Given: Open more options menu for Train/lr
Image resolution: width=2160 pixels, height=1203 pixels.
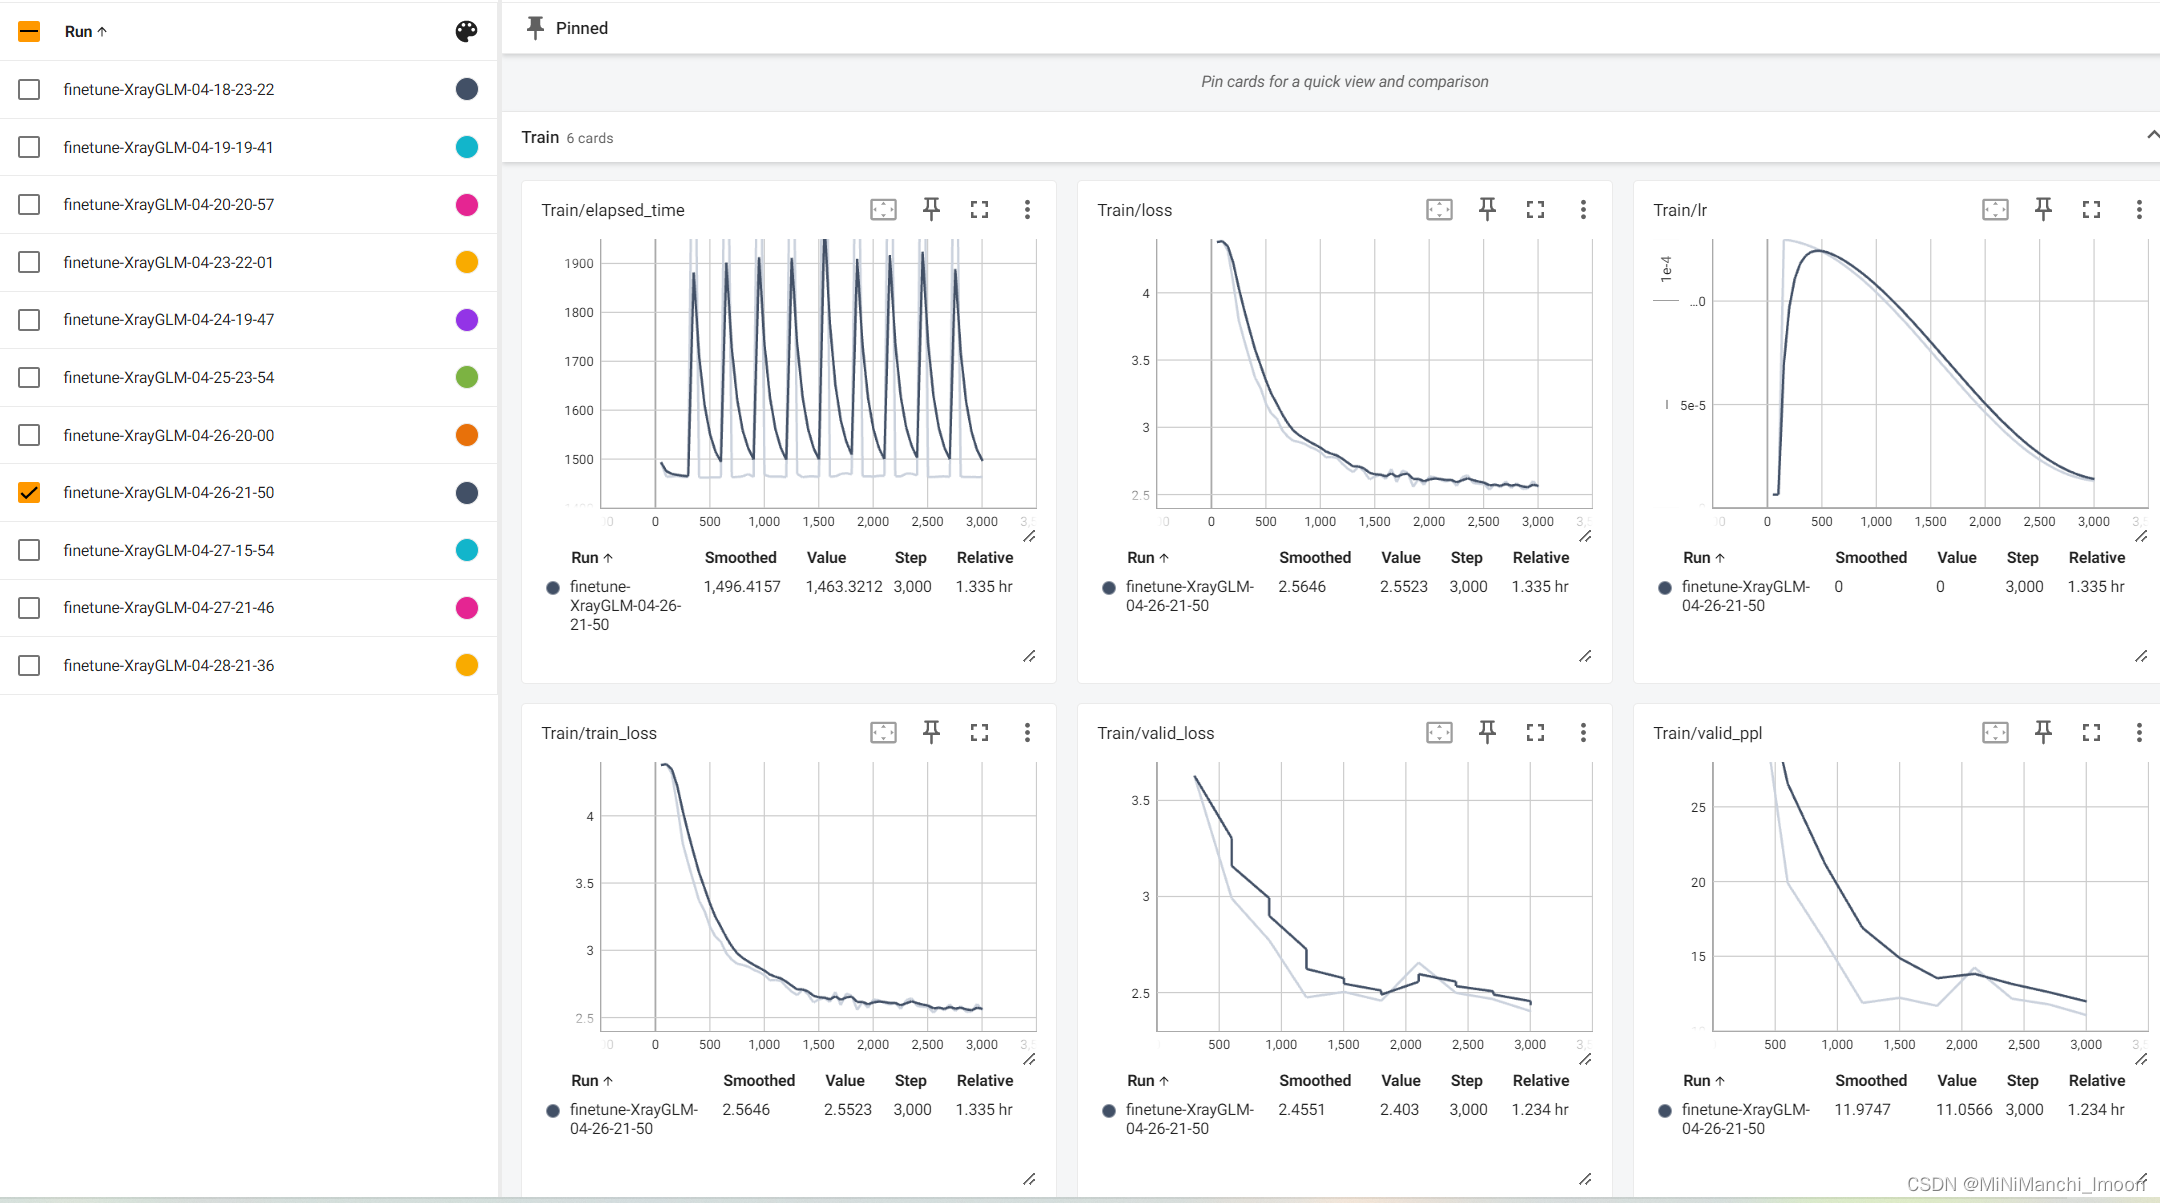Looking at the screenshot, I should (2138, 209).
